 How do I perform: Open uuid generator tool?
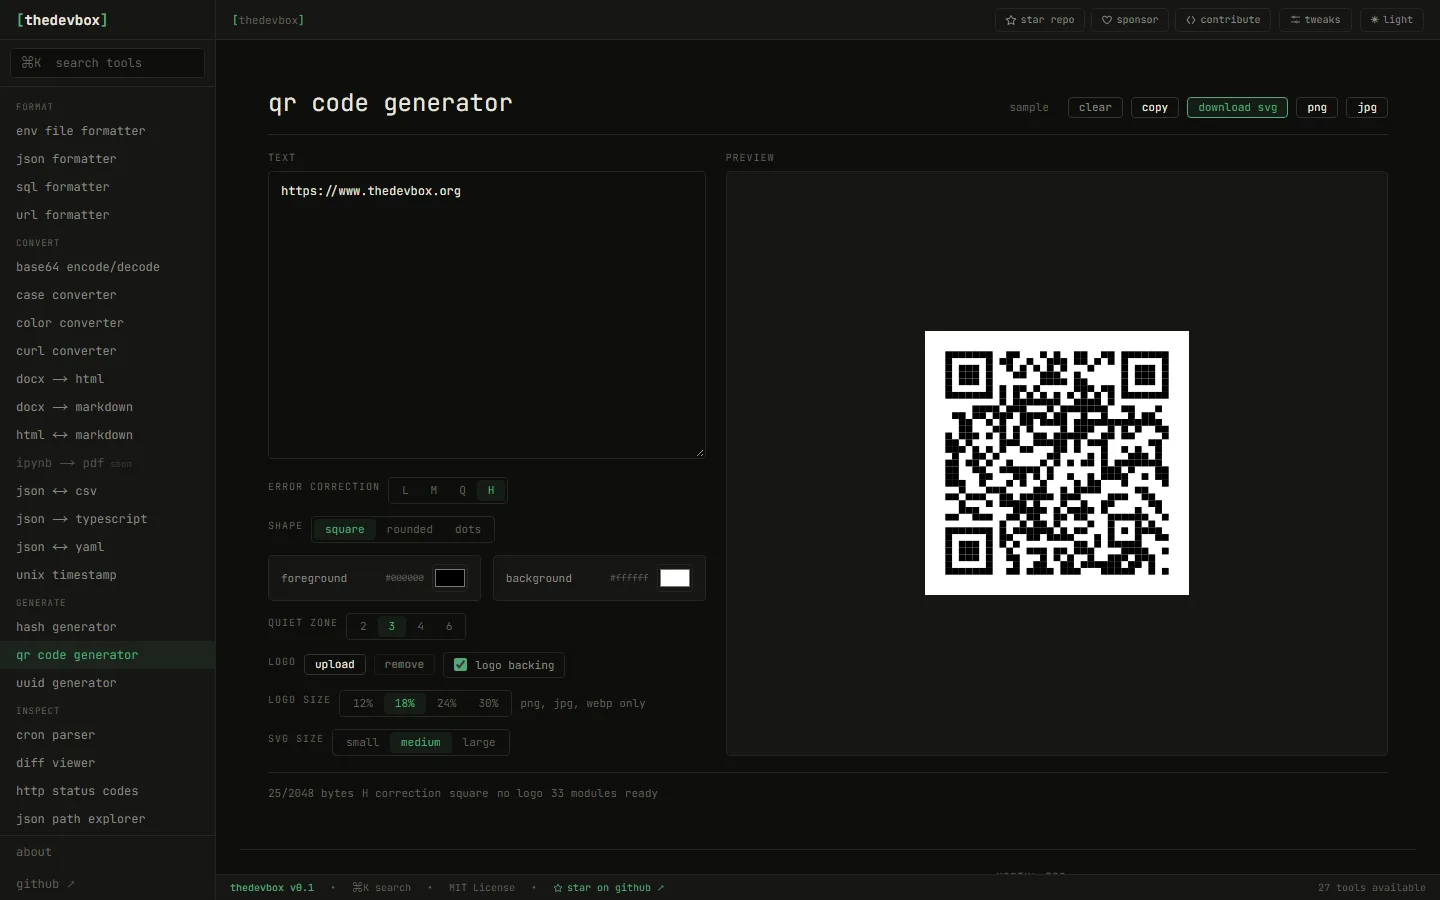[107, 683]
